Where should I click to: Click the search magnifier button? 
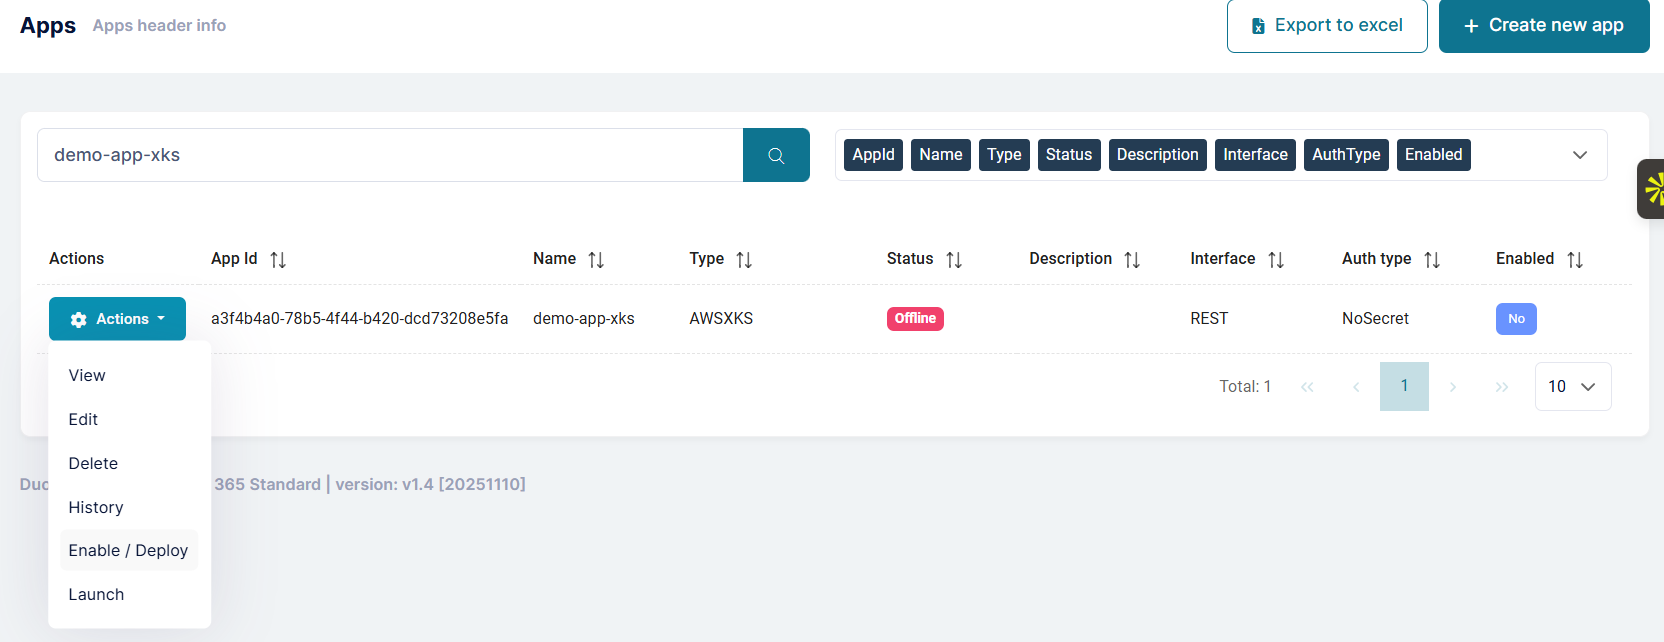tap(776, 155)
